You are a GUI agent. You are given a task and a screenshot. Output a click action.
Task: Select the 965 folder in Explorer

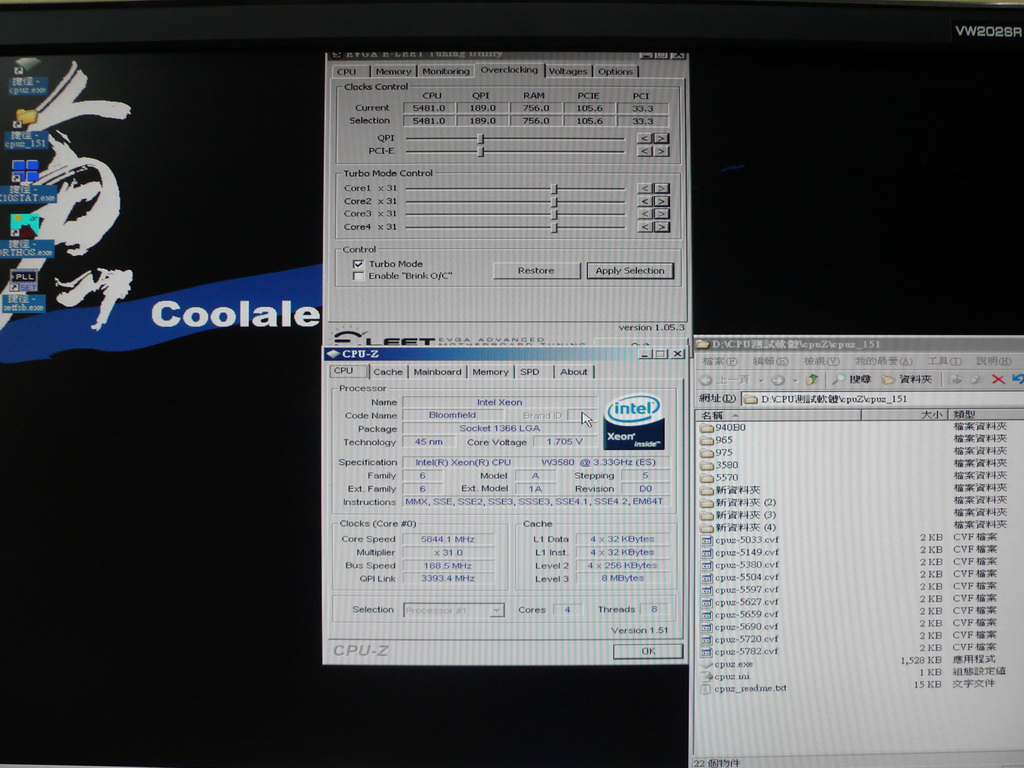pyautogui.click(x=716, y=440)
